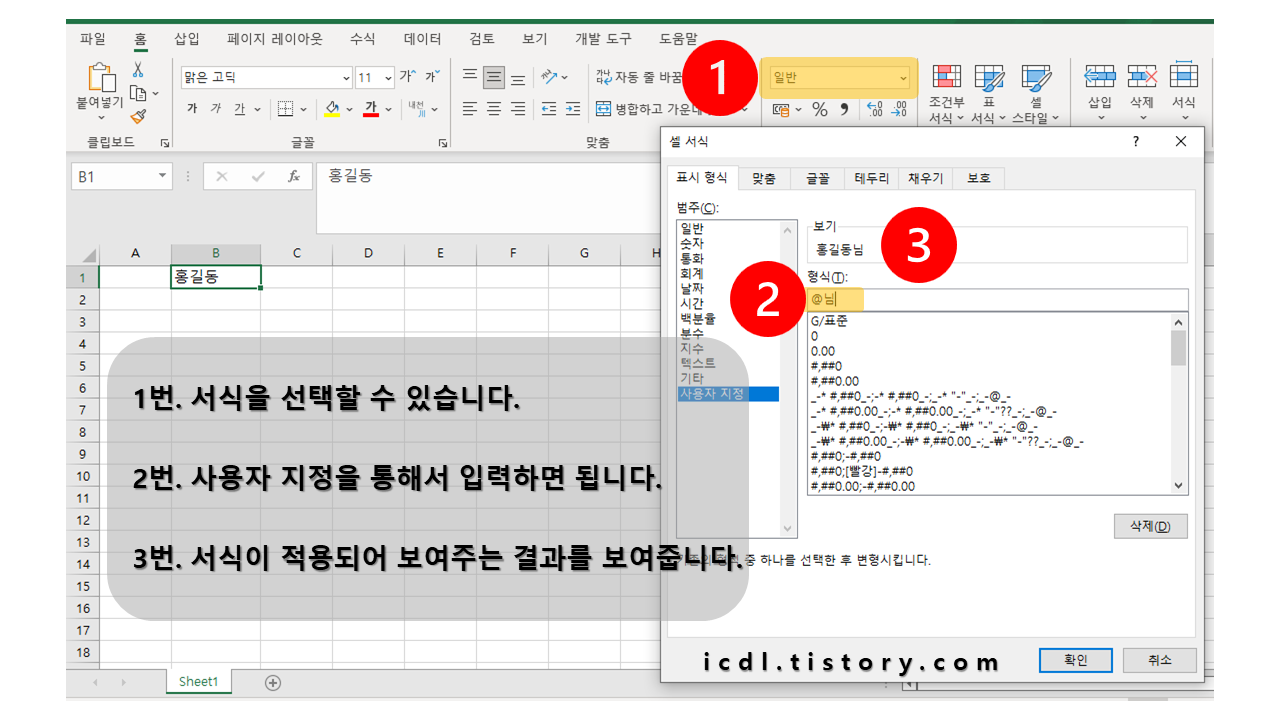This screenshot has width=1280, height=720.
Task: Expand the fill color 채우기 색 dropdown
Action: tap(347, 106)
